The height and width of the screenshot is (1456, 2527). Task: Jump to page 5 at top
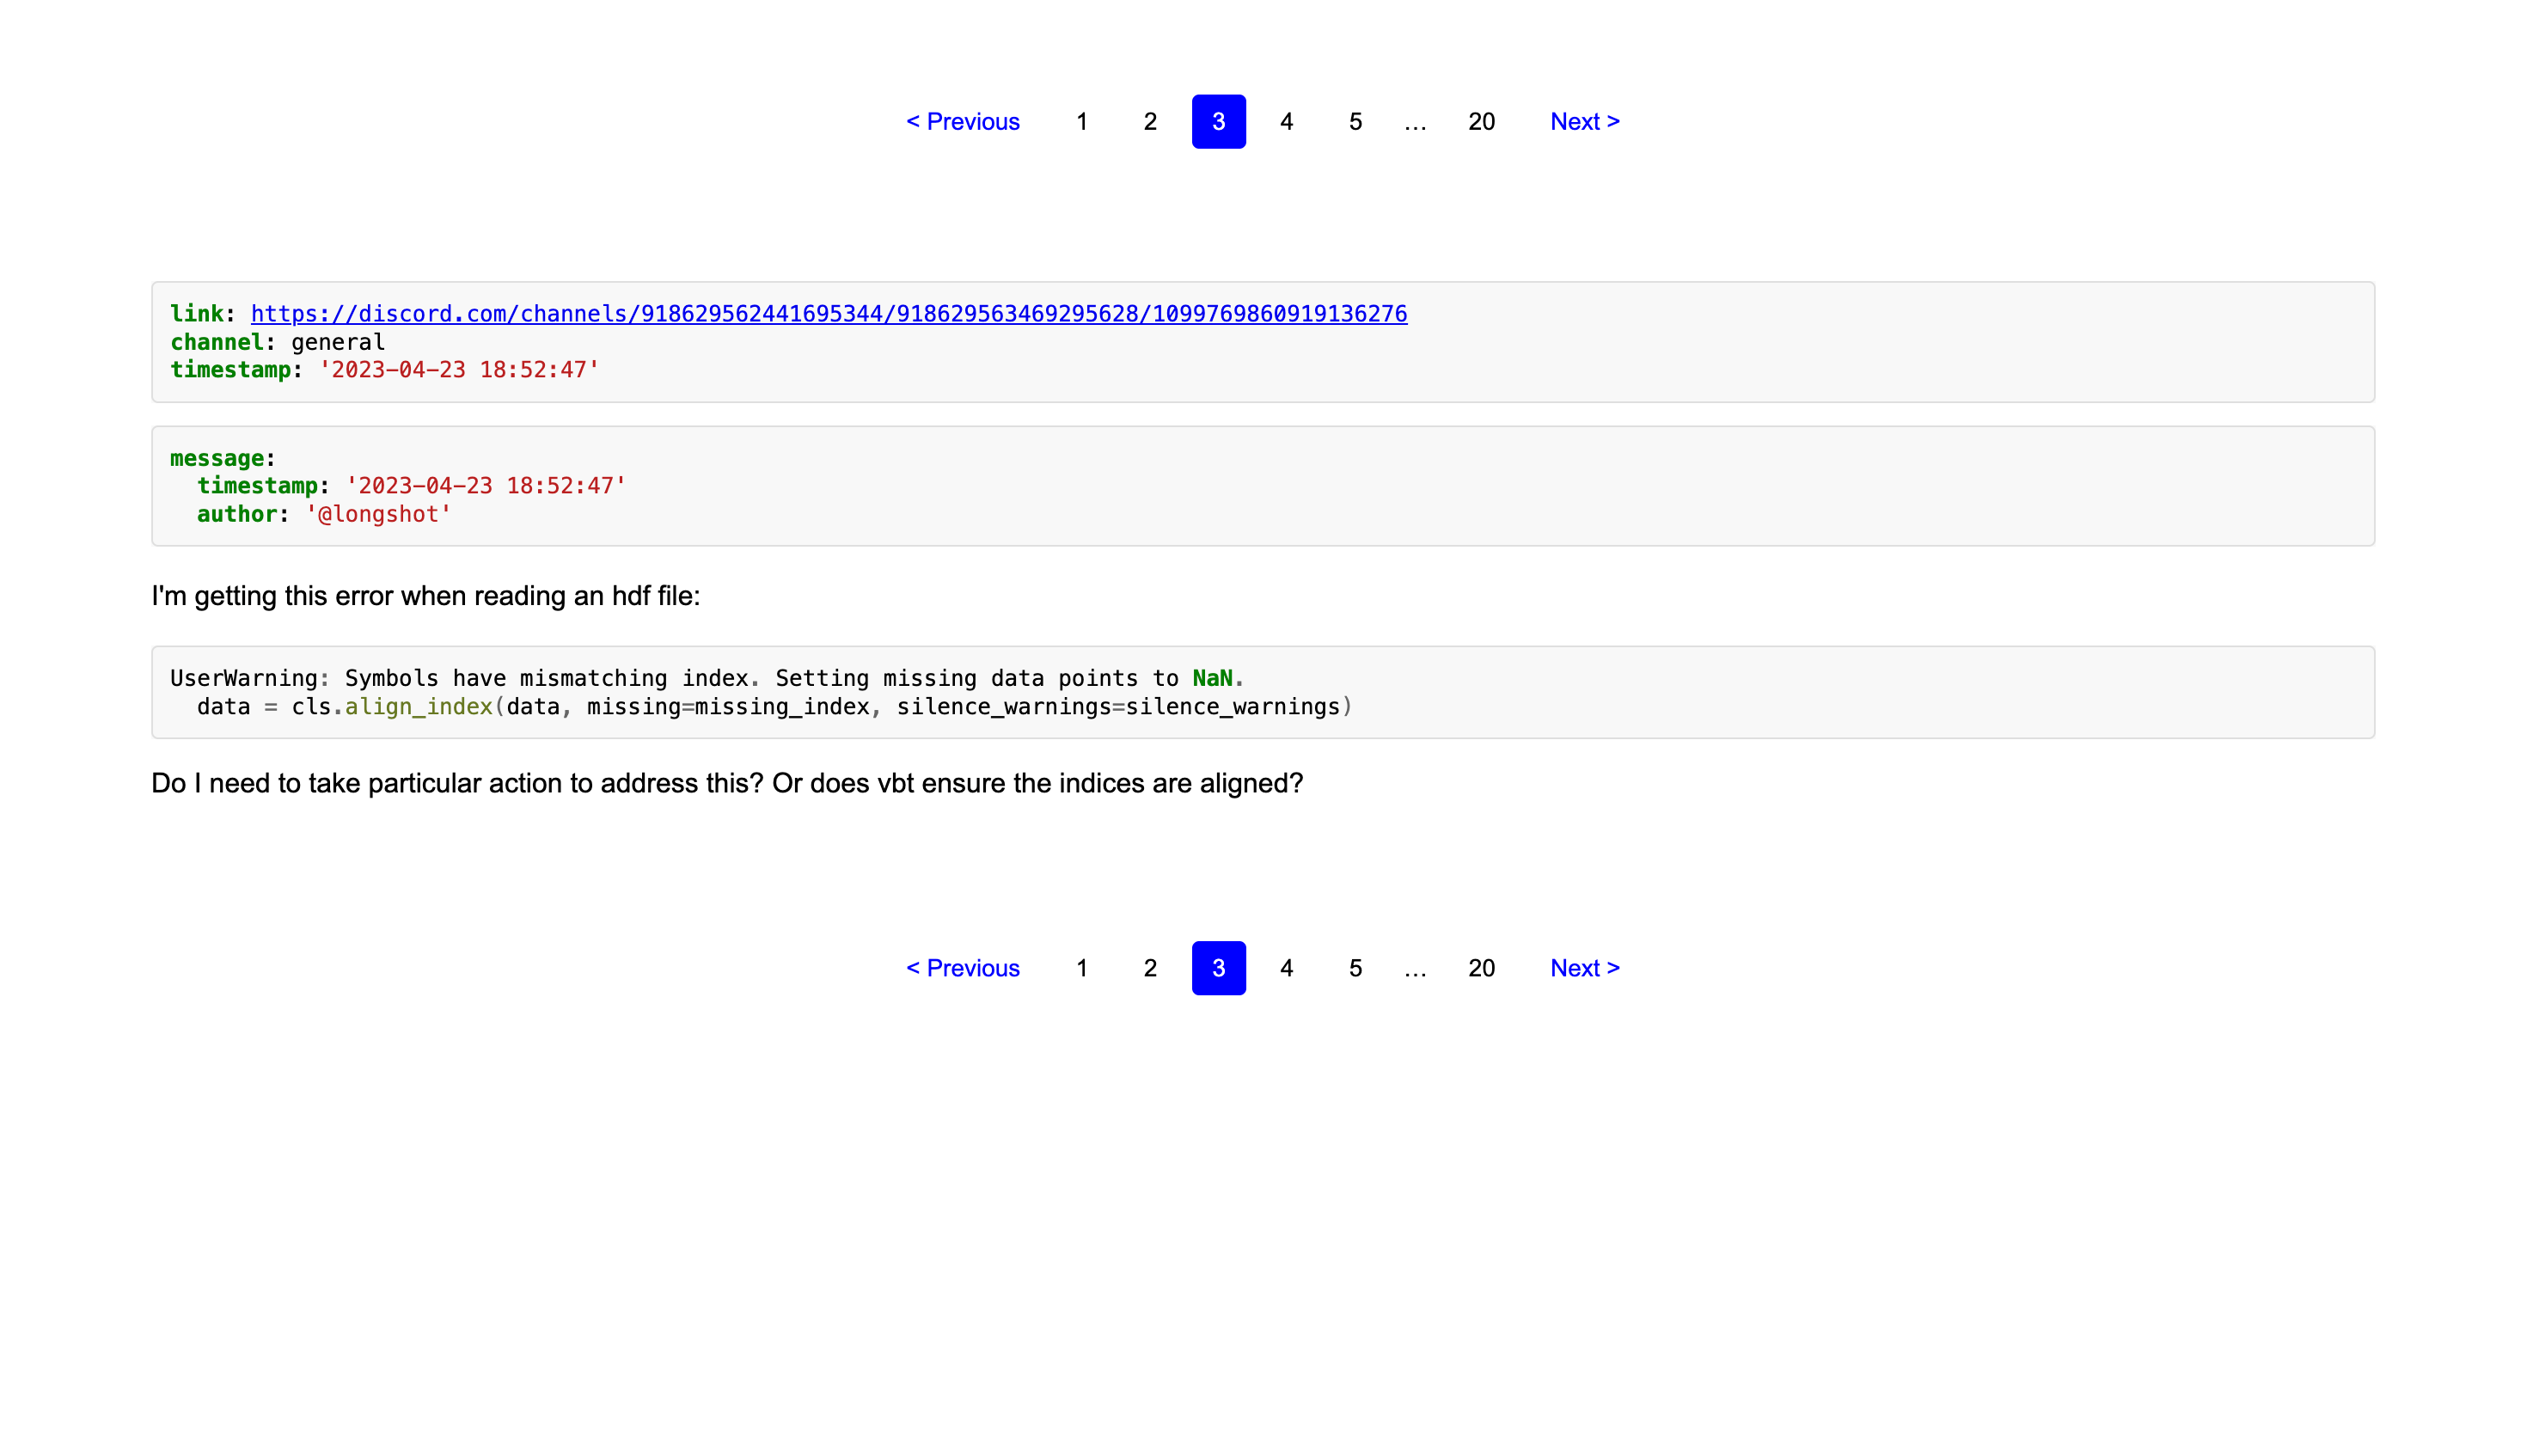click(x=1355, y=122)
